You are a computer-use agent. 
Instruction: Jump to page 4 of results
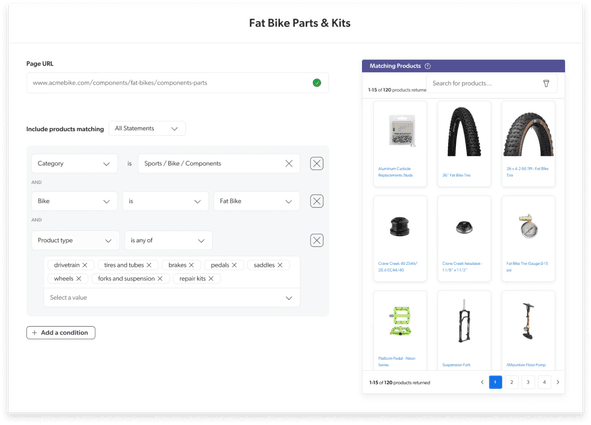544,382
